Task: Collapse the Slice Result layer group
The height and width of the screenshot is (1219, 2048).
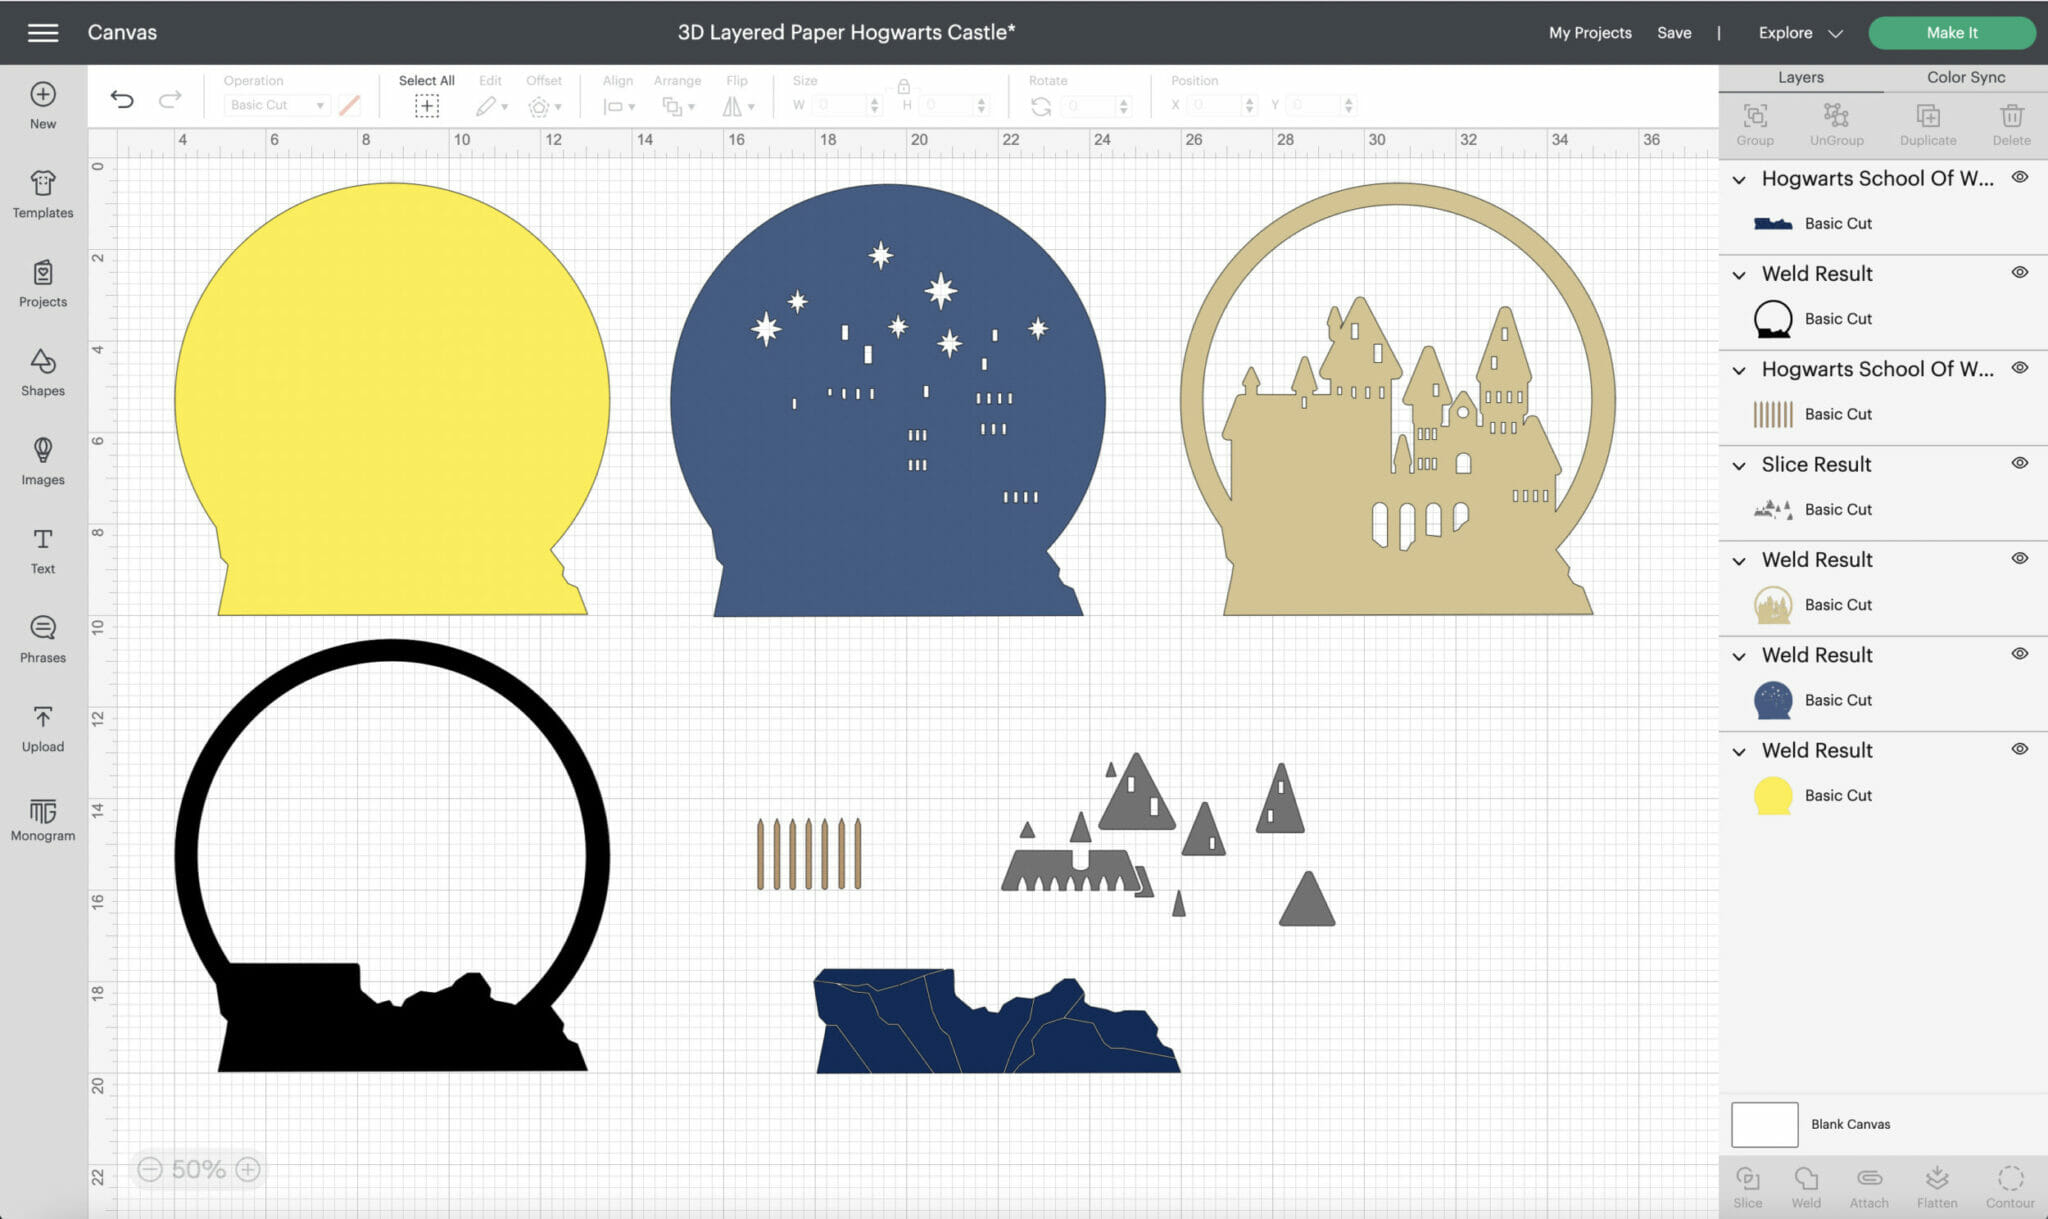Action: (x=1739, y=465)
